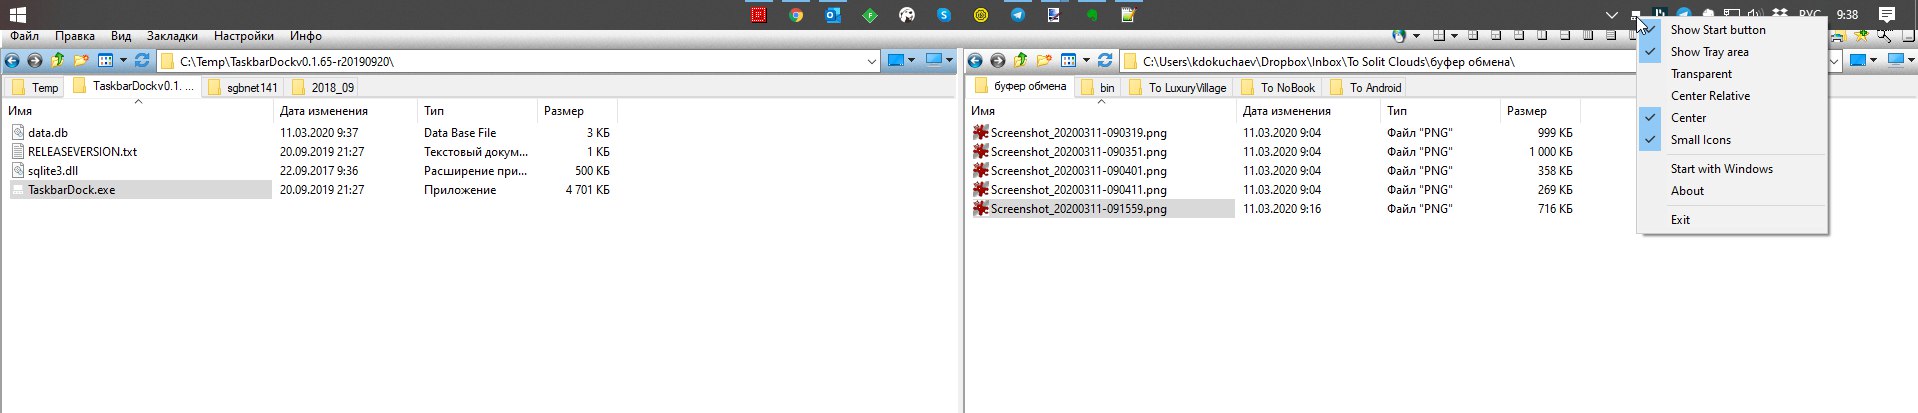
Task: Click left pane folders icon
Action: coord(81,61)
